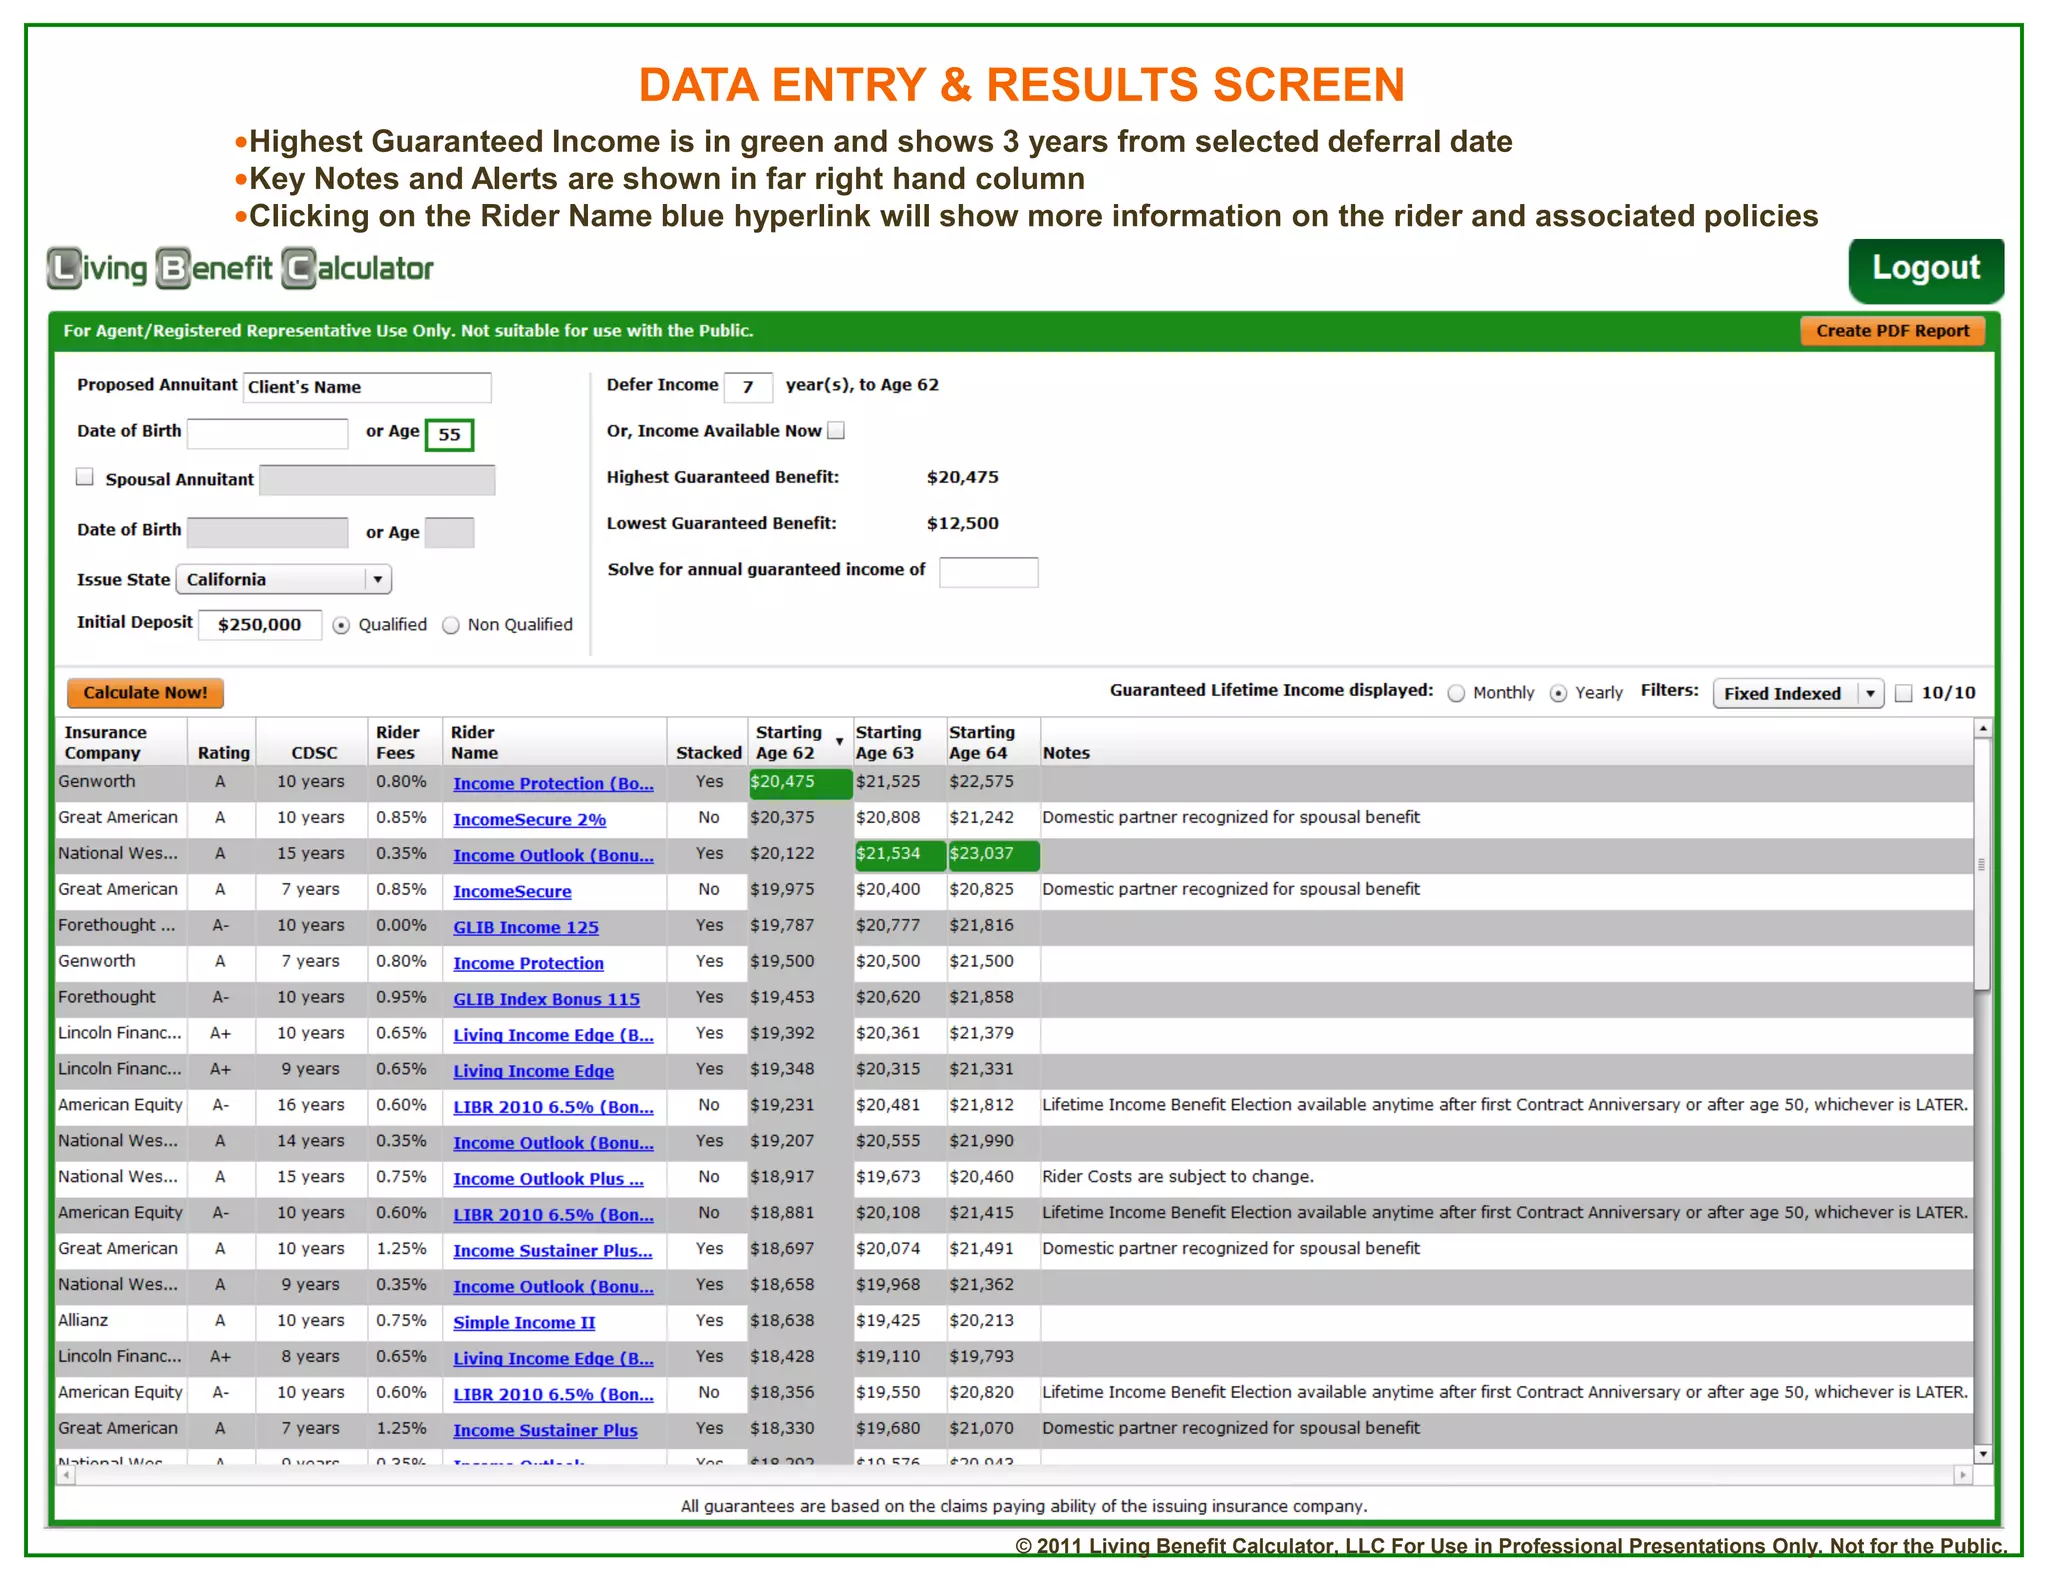
Task: Click the Create PDF Report button
Action: point(1891,331)
